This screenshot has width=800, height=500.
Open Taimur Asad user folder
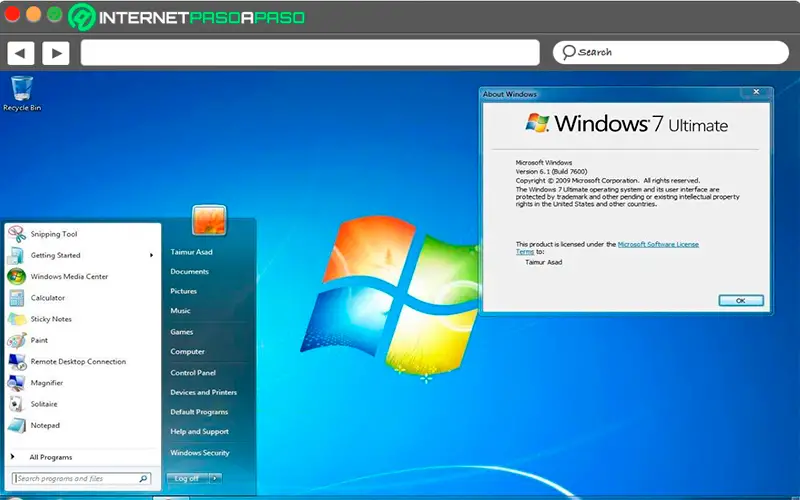[x=191, y=252]
